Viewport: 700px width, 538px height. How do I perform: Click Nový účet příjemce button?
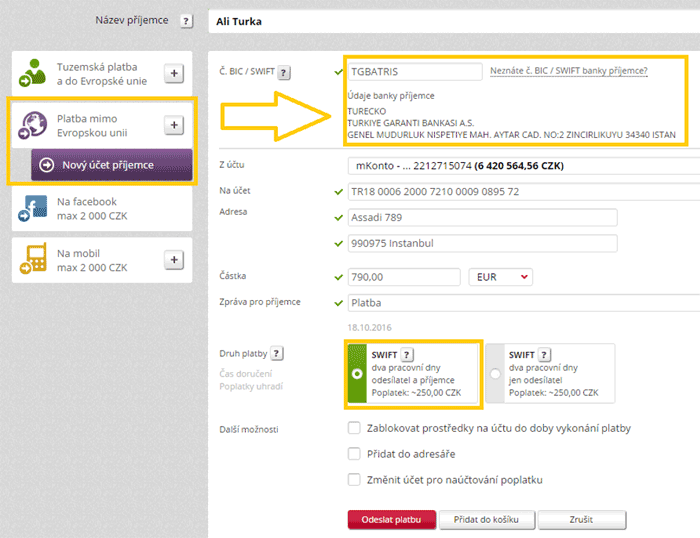click(x=112, y=165)
